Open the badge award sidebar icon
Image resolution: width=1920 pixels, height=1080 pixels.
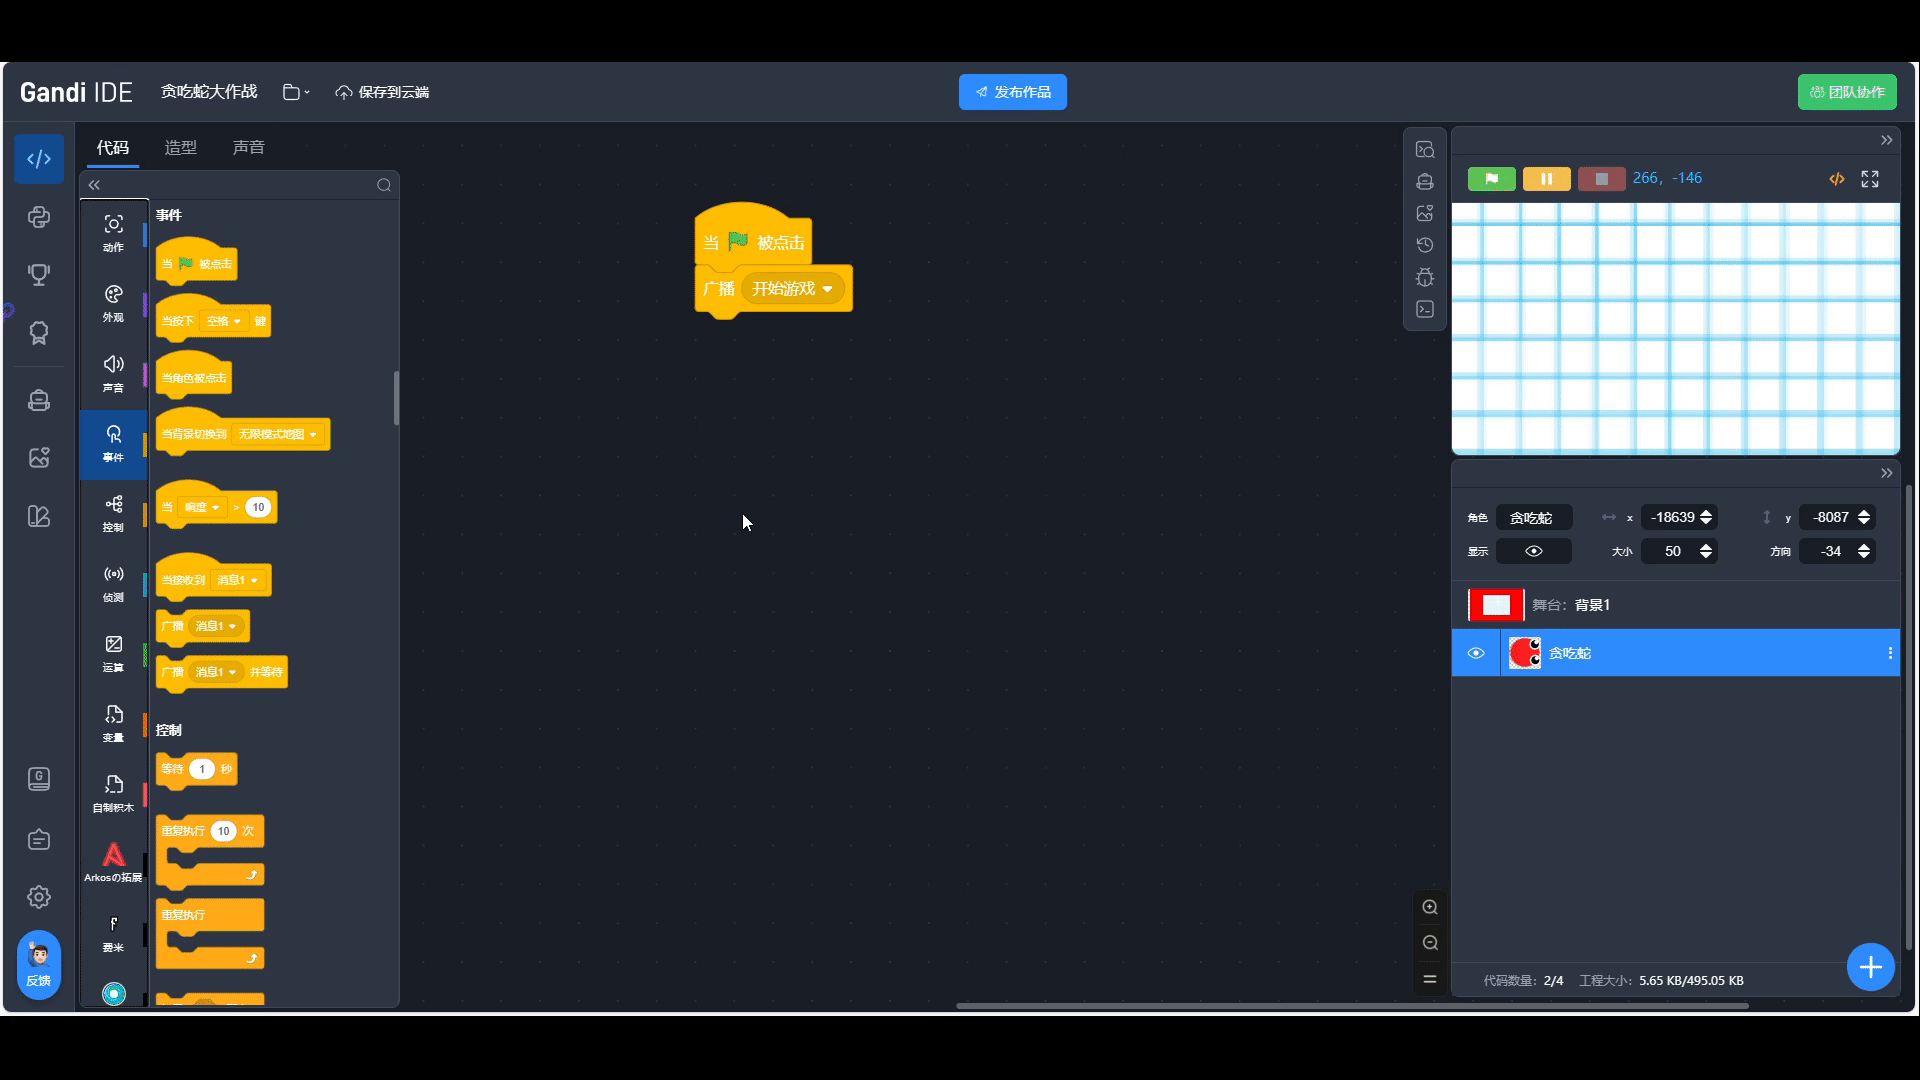[39, 333]
